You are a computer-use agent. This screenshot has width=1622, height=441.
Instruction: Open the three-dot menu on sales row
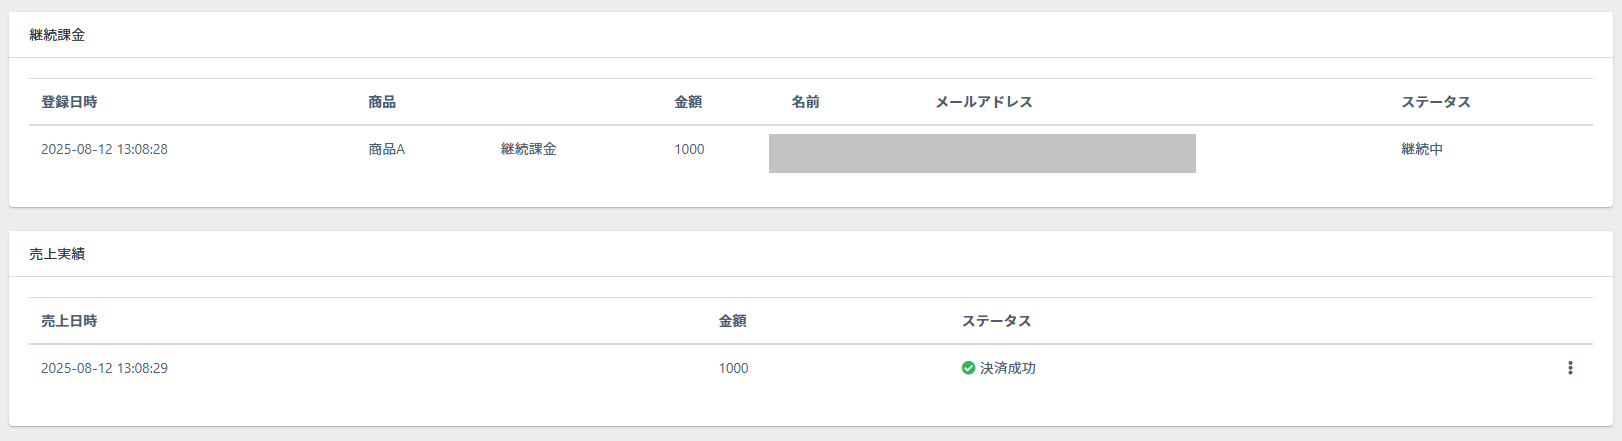(1570, 368)
